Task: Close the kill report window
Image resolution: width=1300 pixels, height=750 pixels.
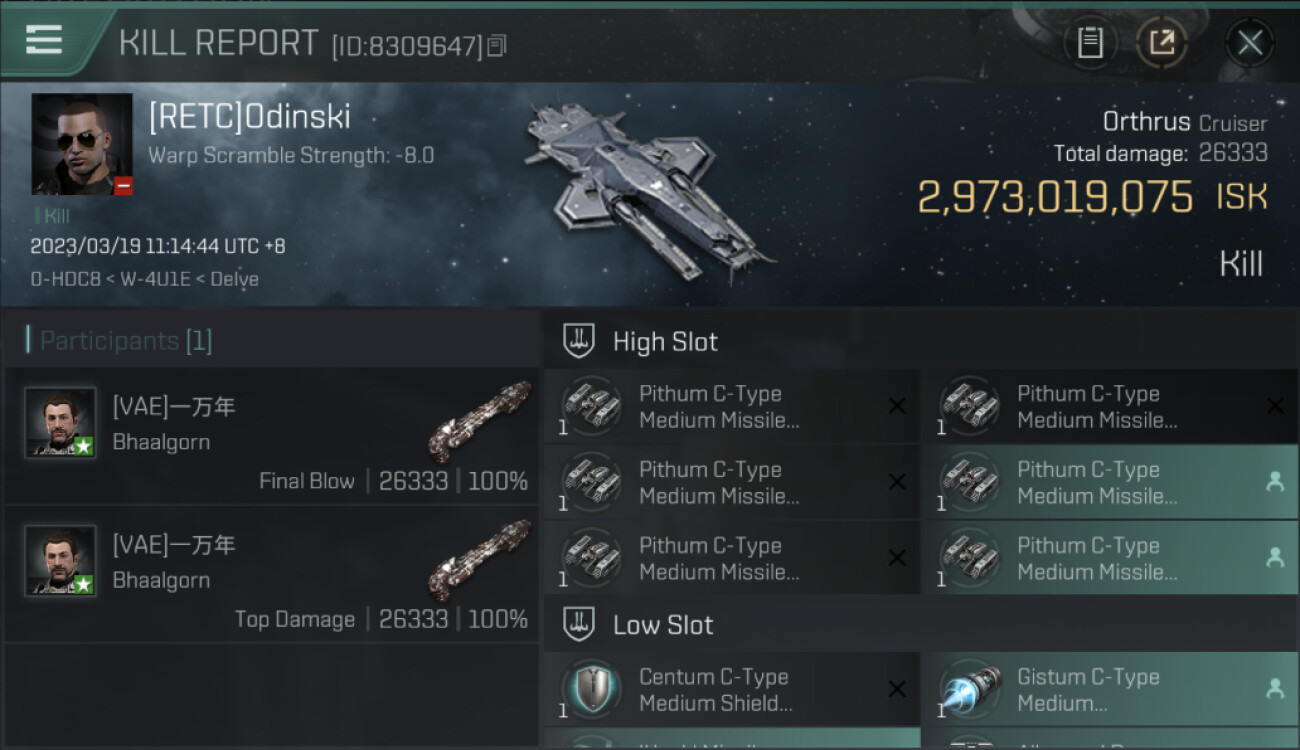Action: pos(1250,43)
